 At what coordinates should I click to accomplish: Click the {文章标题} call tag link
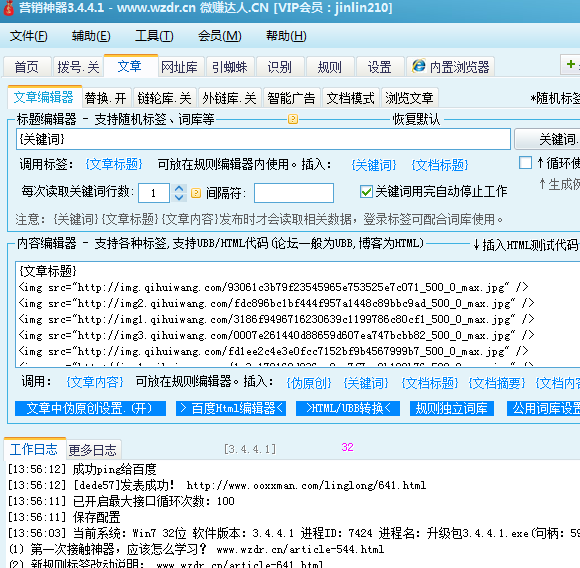coord(114,164)
